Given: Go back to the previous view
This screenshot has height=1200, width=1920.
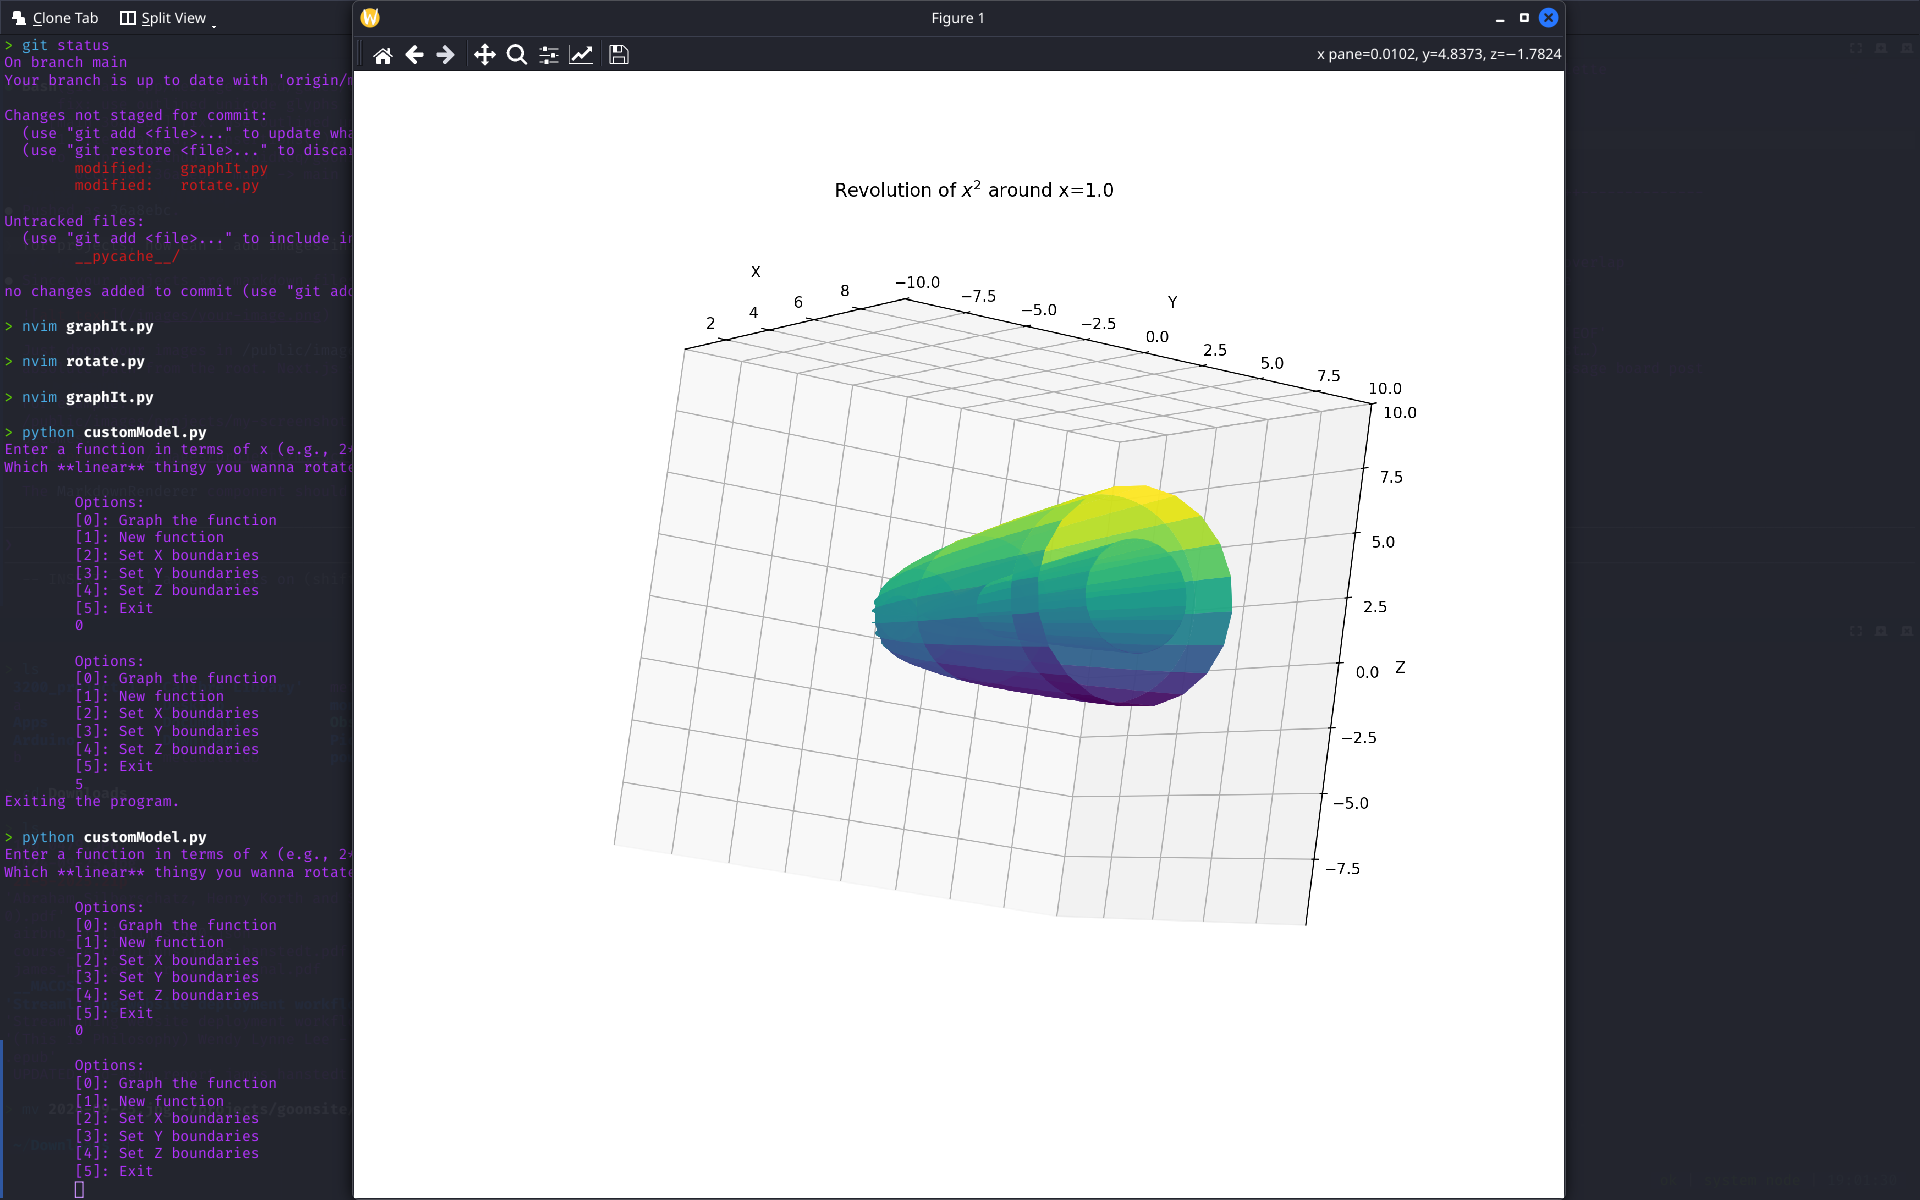Looking at the screenshot, I should 414,55.
